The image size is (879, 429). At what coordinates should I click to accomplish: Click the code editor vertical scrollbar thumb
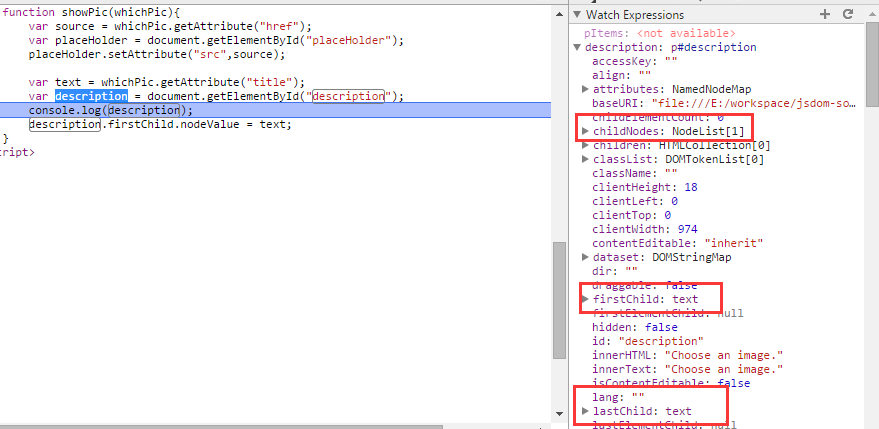point(559,300)
